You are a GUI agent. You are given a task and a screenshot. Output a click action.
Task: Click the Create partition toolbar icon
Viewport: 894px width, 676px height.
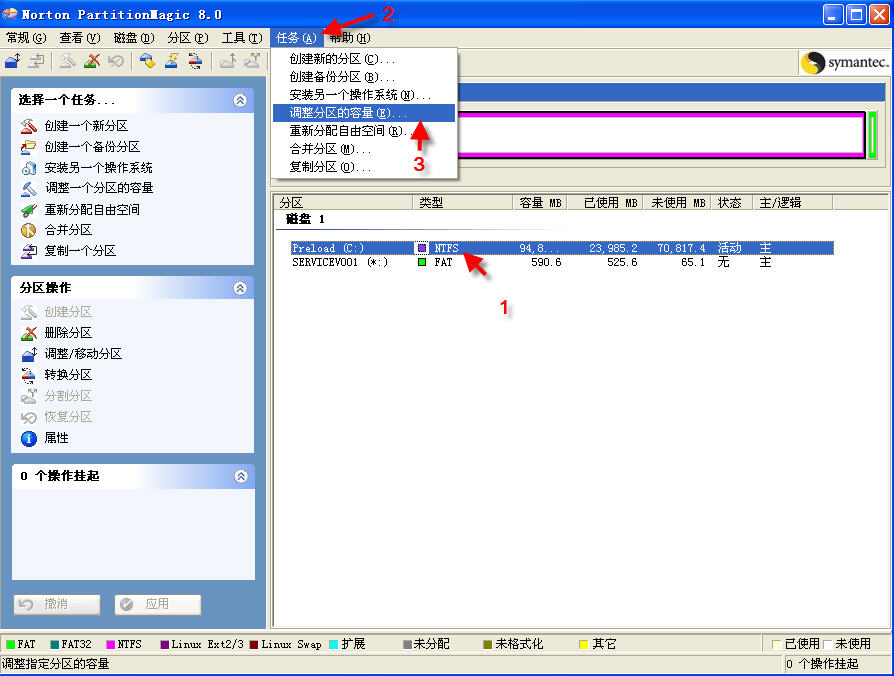click(67, 61)
